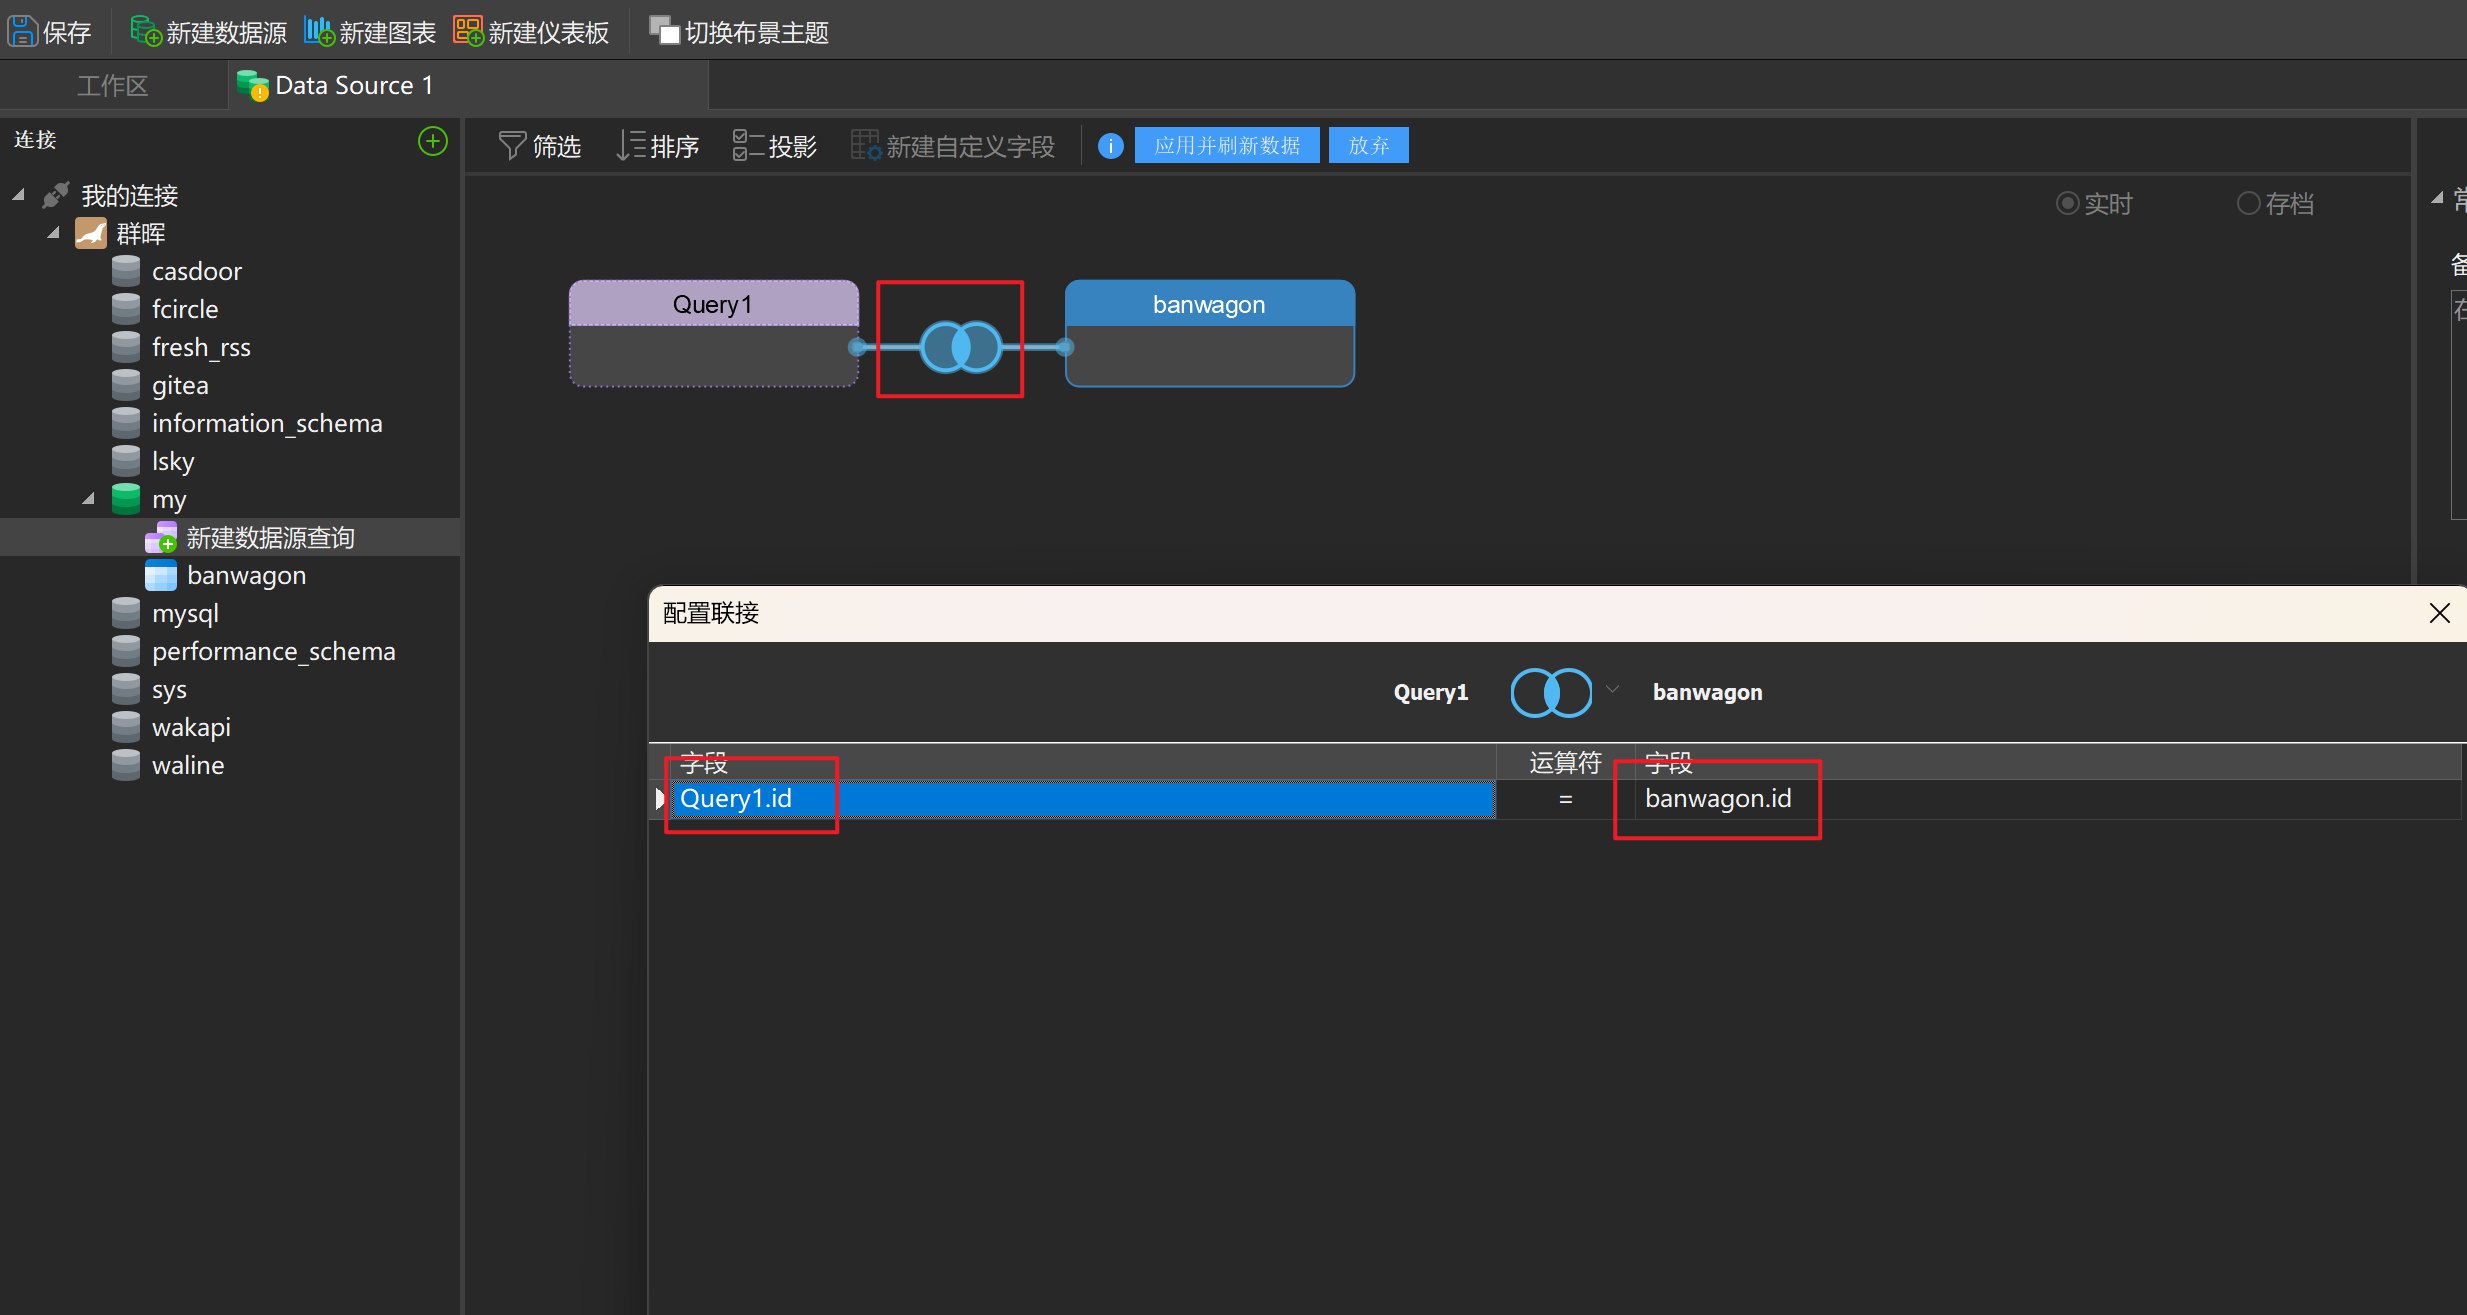Open the Projection (投影) tool
2467x1315 pixels.
tap(775, 146)
